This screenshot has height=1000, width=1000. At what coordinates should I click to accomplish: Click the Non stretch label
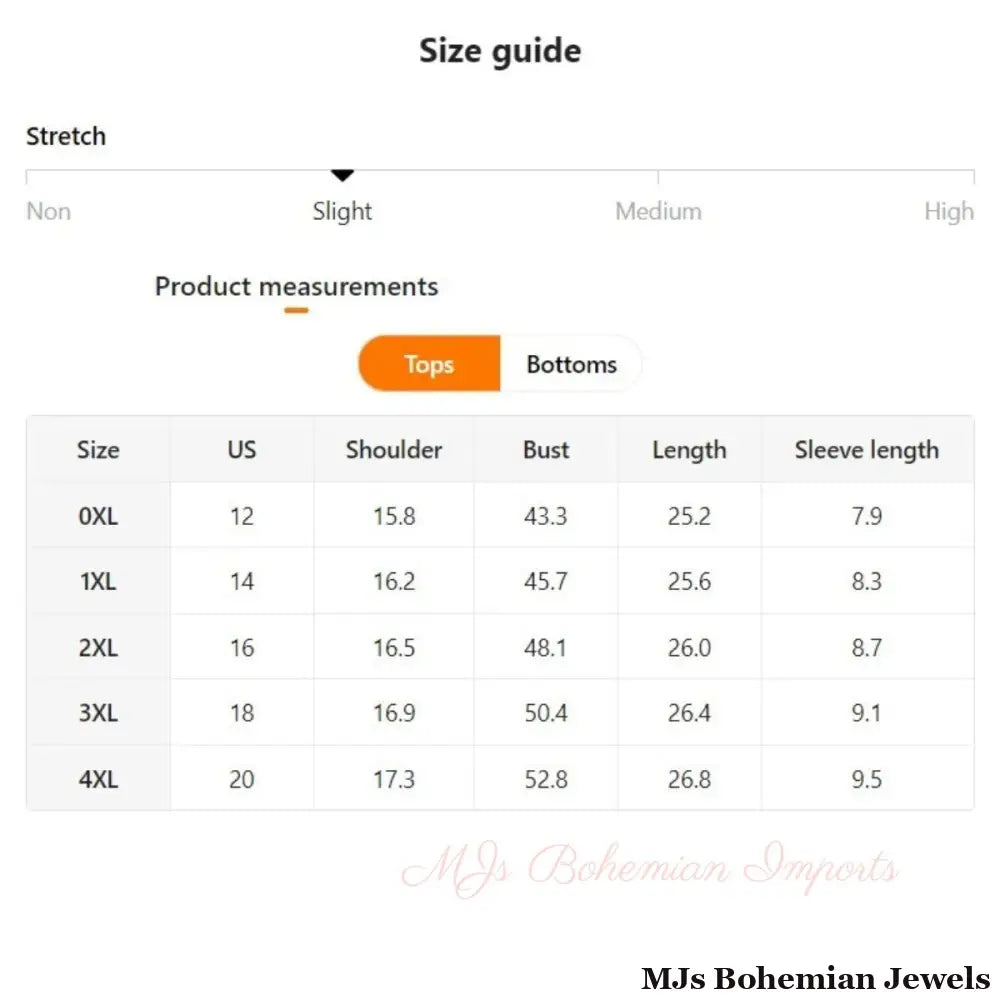click(x=48, y=212)
